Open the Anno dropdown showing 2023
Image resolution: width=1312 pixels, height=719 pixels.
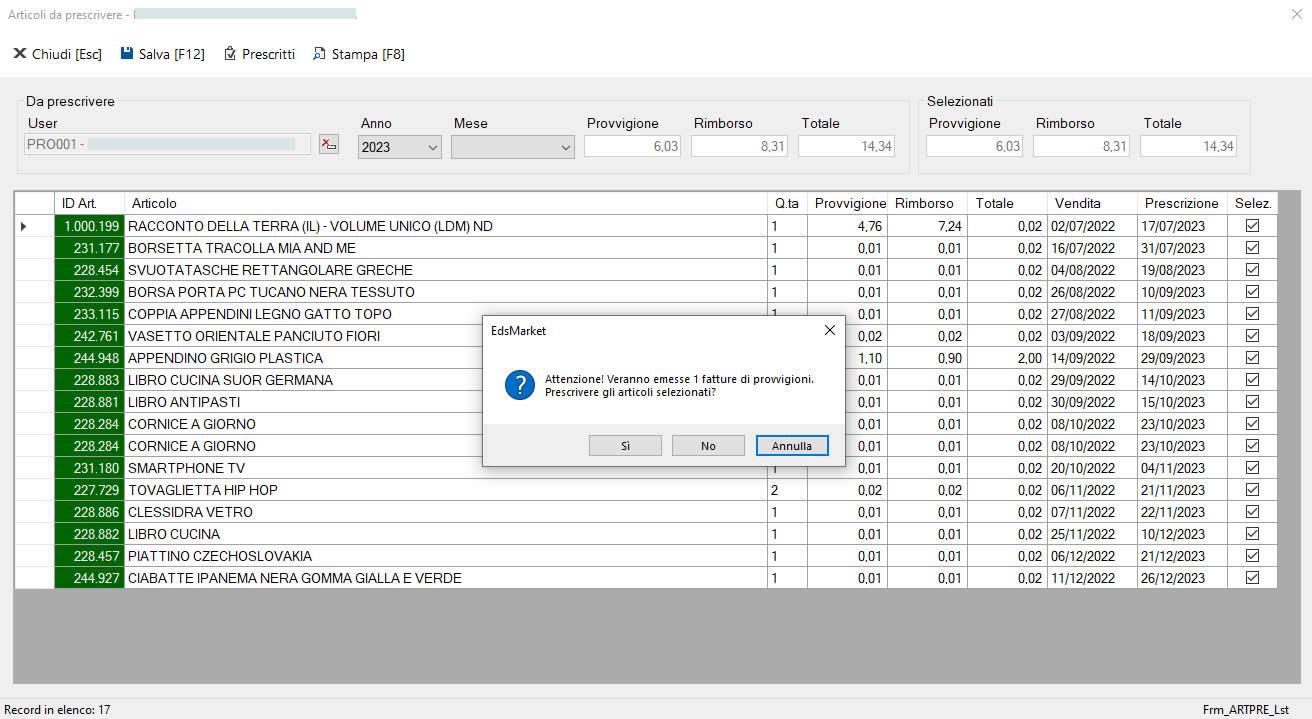tap(400, 147)
